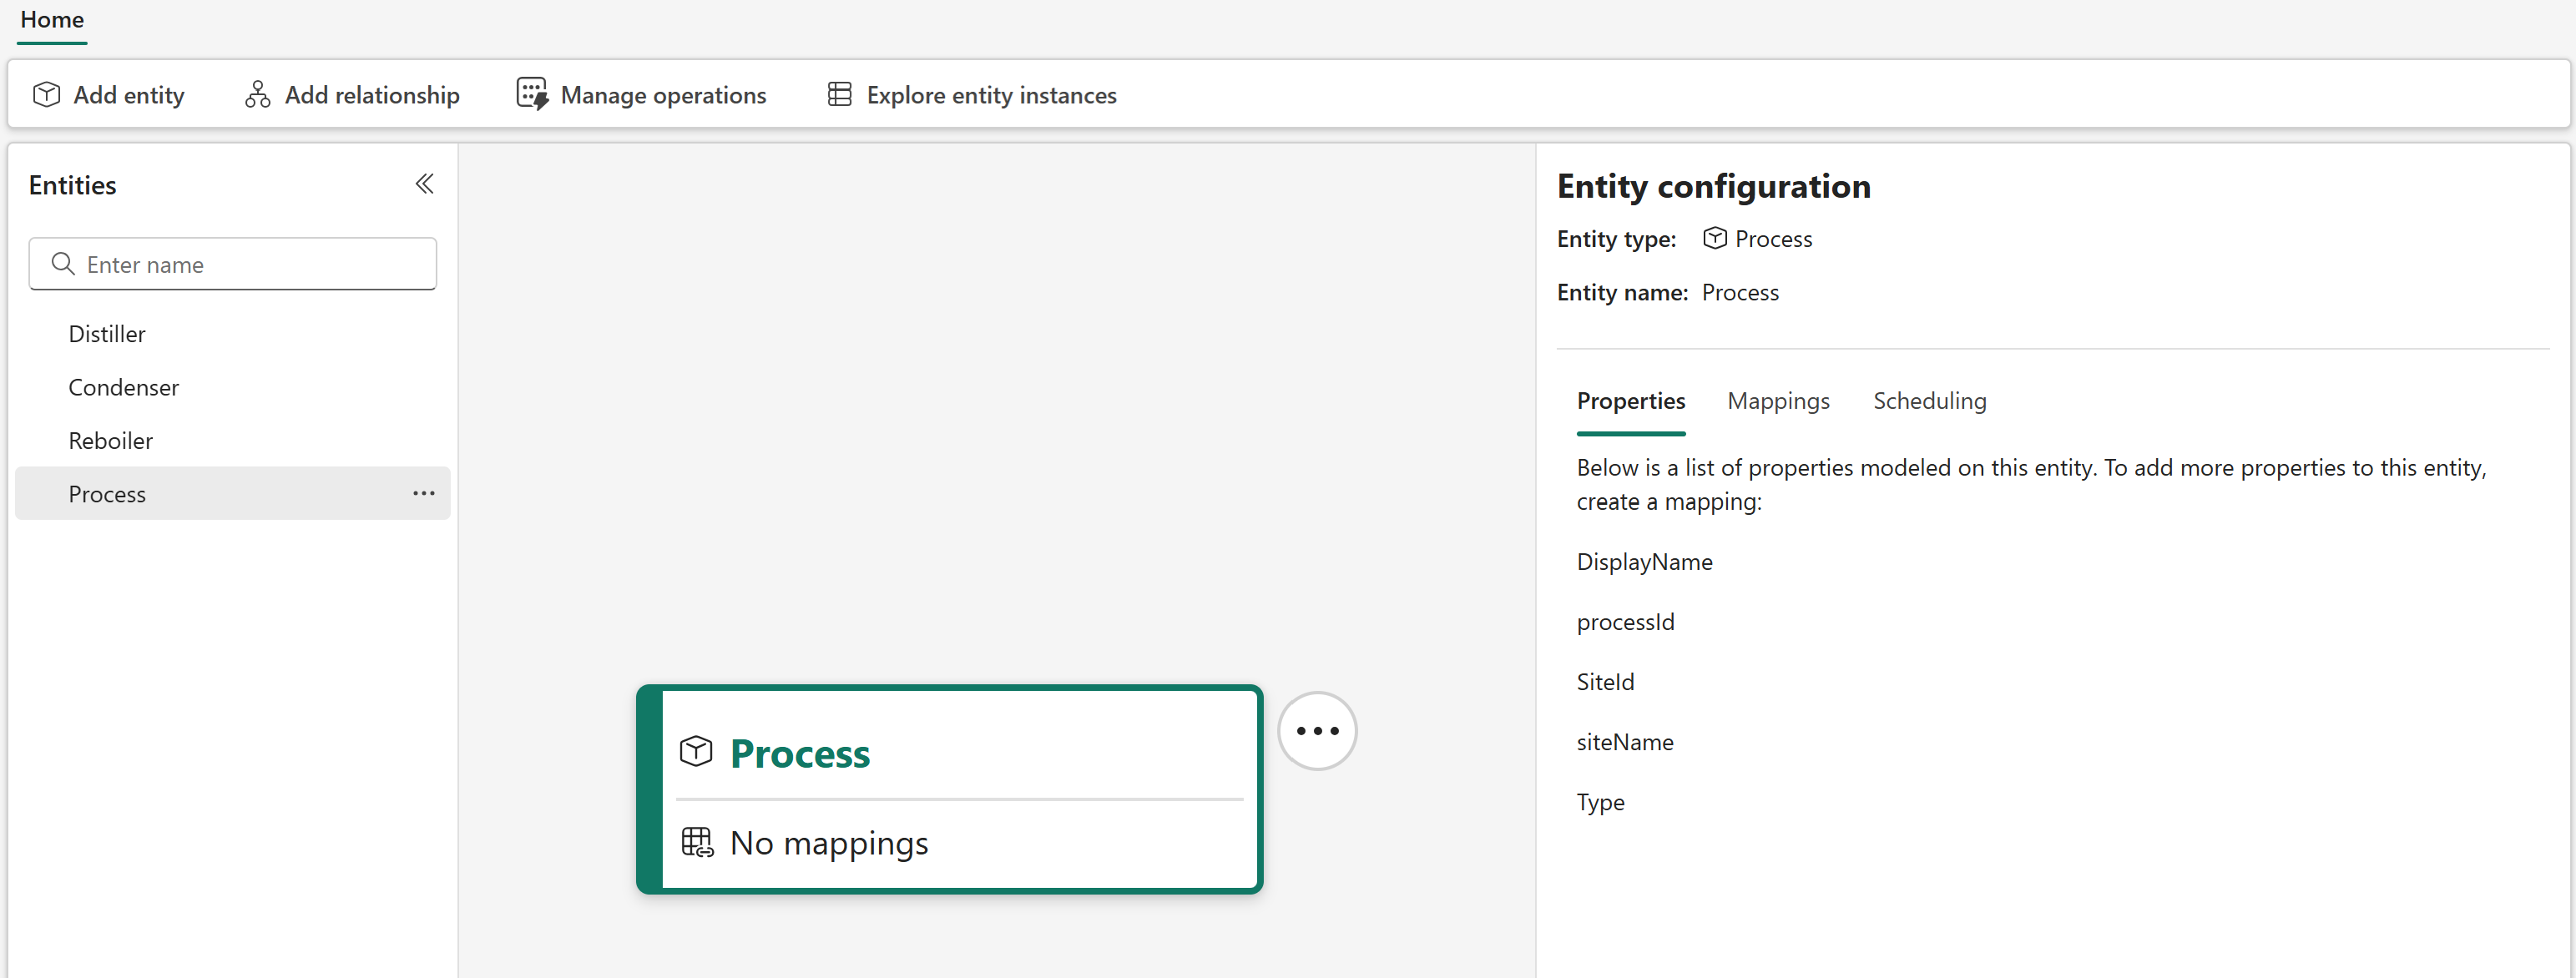The width and height of the screenshot is (2576, 978).
Task: Click the No mappings icon on the Process node
Action: [x=697, y=842]
